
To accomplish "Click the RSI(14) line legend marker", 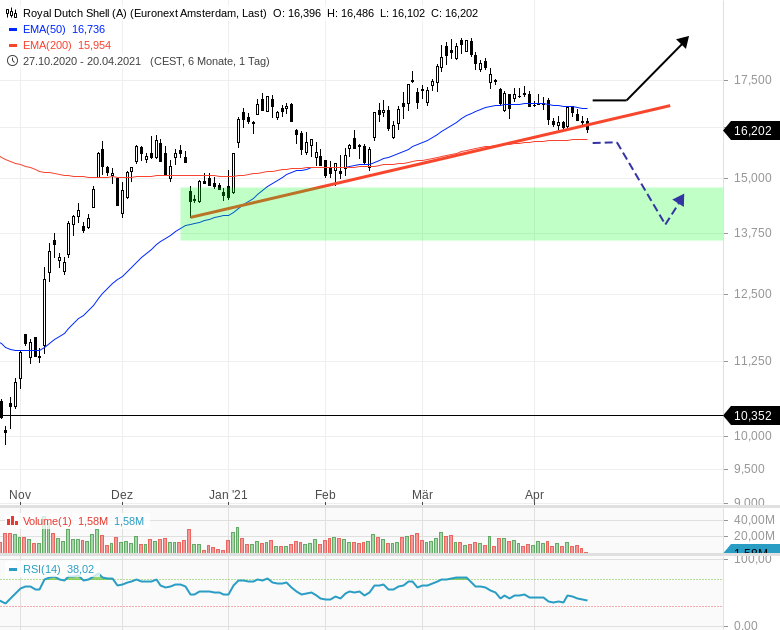I will [12, 570].
